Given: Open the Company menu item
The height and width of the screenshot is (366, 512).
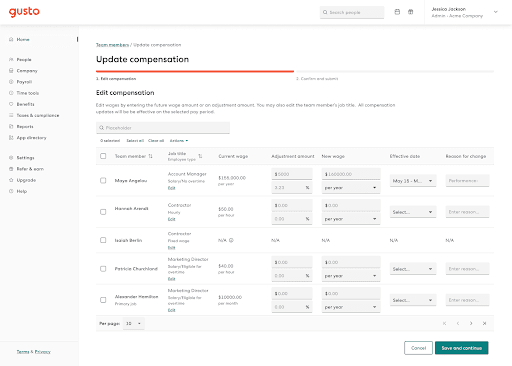Looking at the screenshot, I should 27,71.
